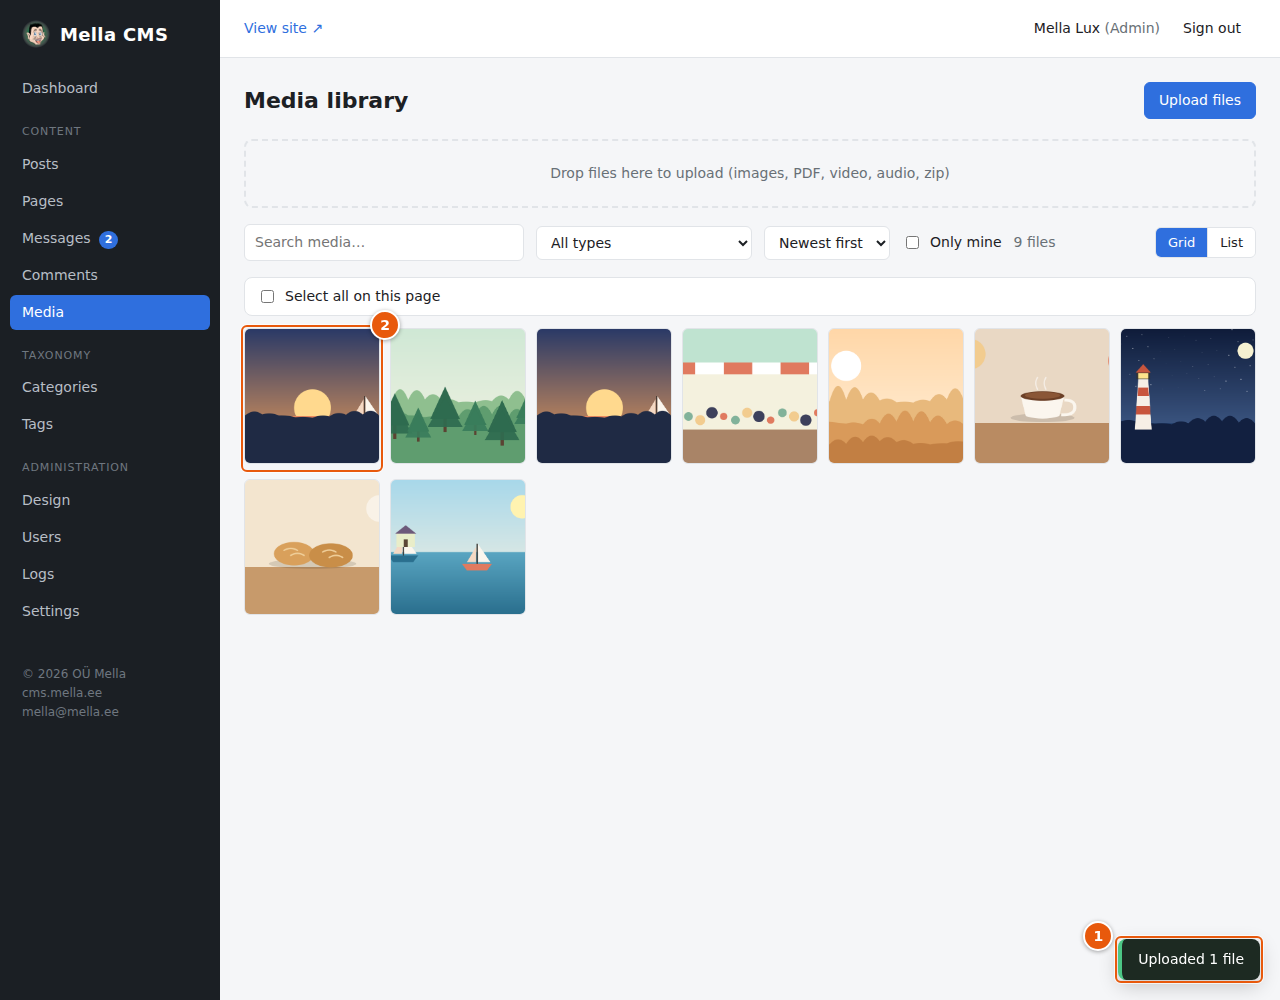The width and height of the screenshot is (1280, 1000).
Task: Open the orange desert dunes thumbnail
Action: pos(896,396)
